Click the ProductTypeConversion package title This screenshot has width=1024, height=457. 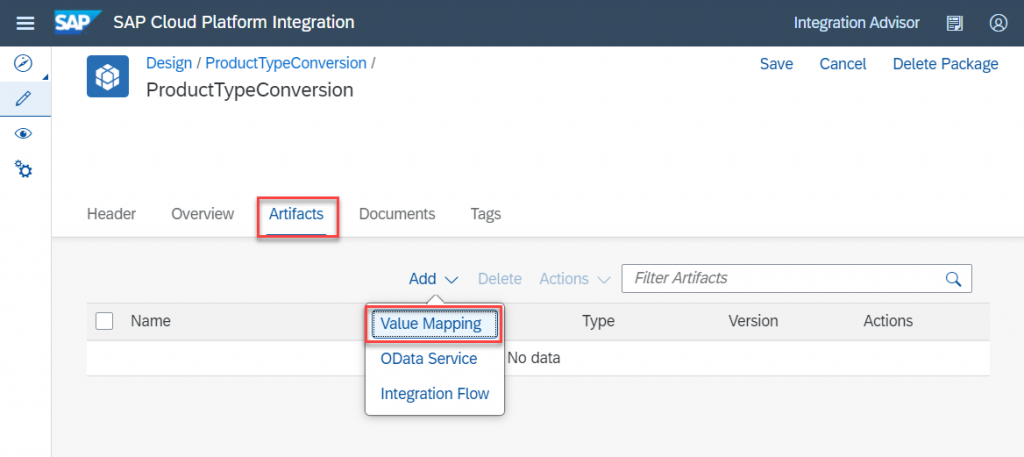tap(249, 90)
